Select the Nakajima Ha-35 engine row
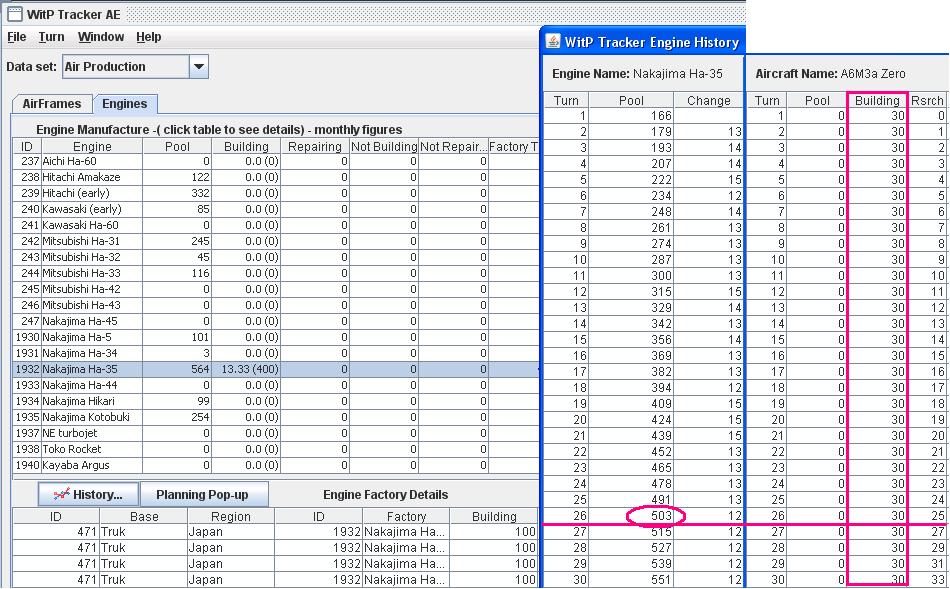Image resolution: width=950 pixels, height=589 pixels. [276, 369]
